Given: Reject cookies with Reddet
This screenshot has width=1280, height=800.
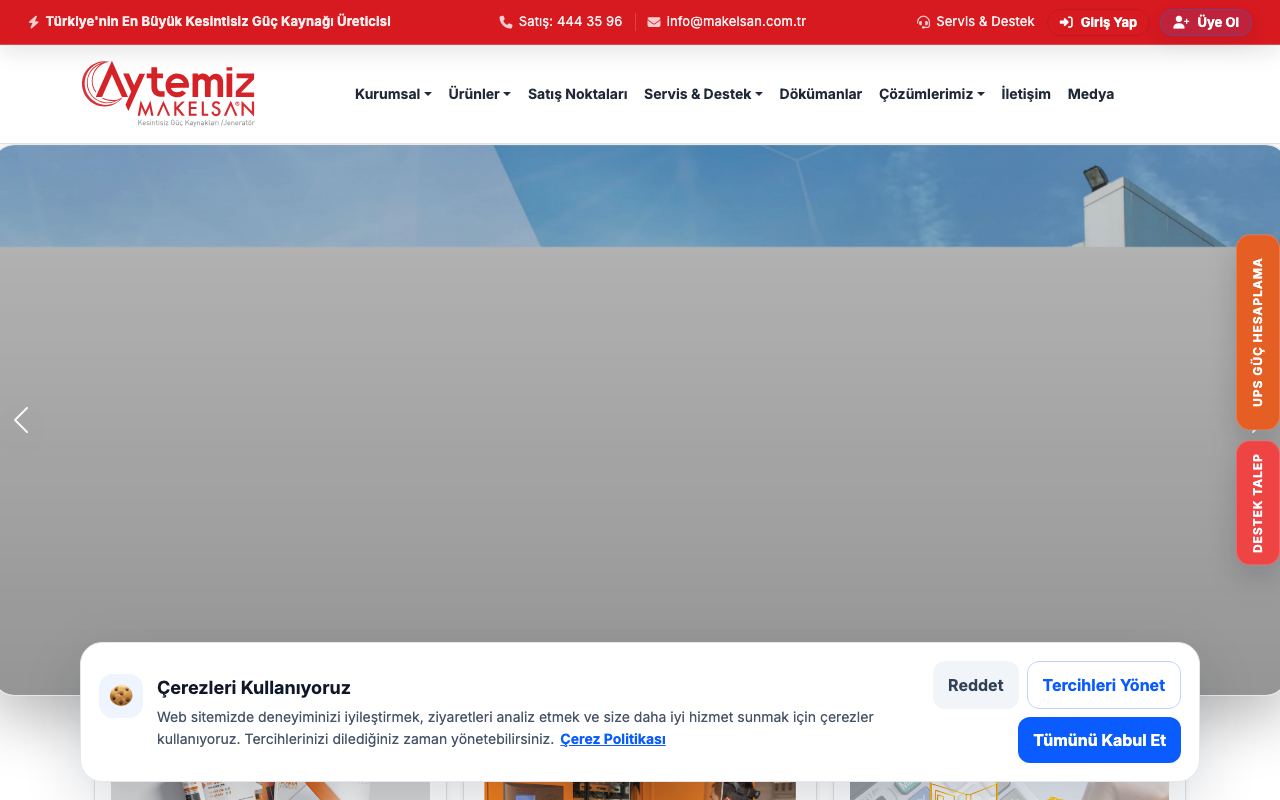Looking at the screenshot, I should (x=976, y=685).
